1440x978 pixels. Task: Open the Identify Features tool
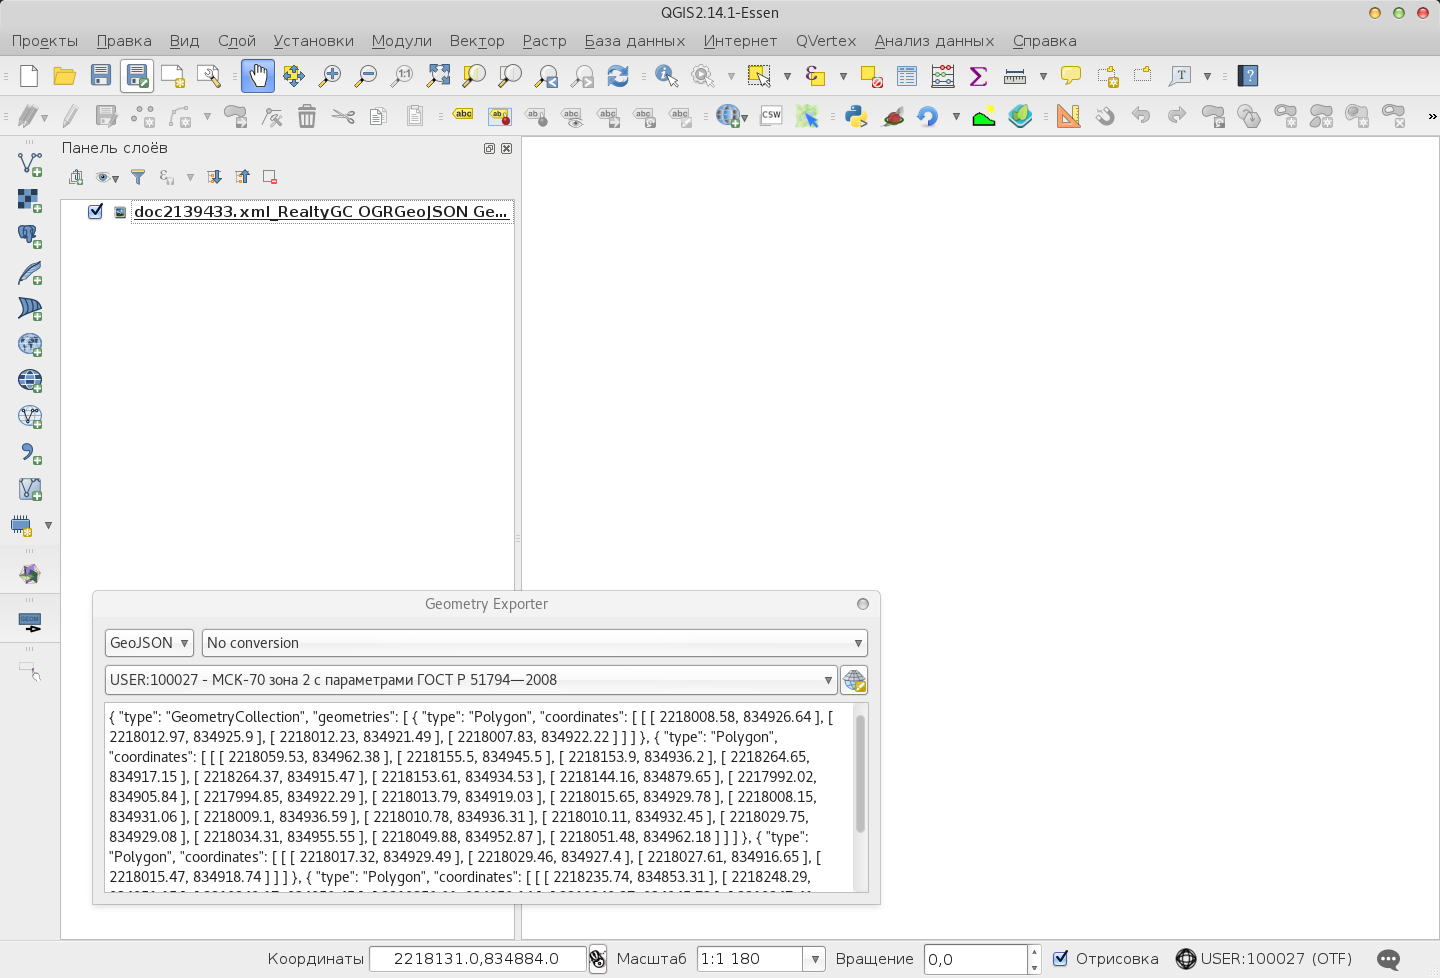(x=666, y=75)
